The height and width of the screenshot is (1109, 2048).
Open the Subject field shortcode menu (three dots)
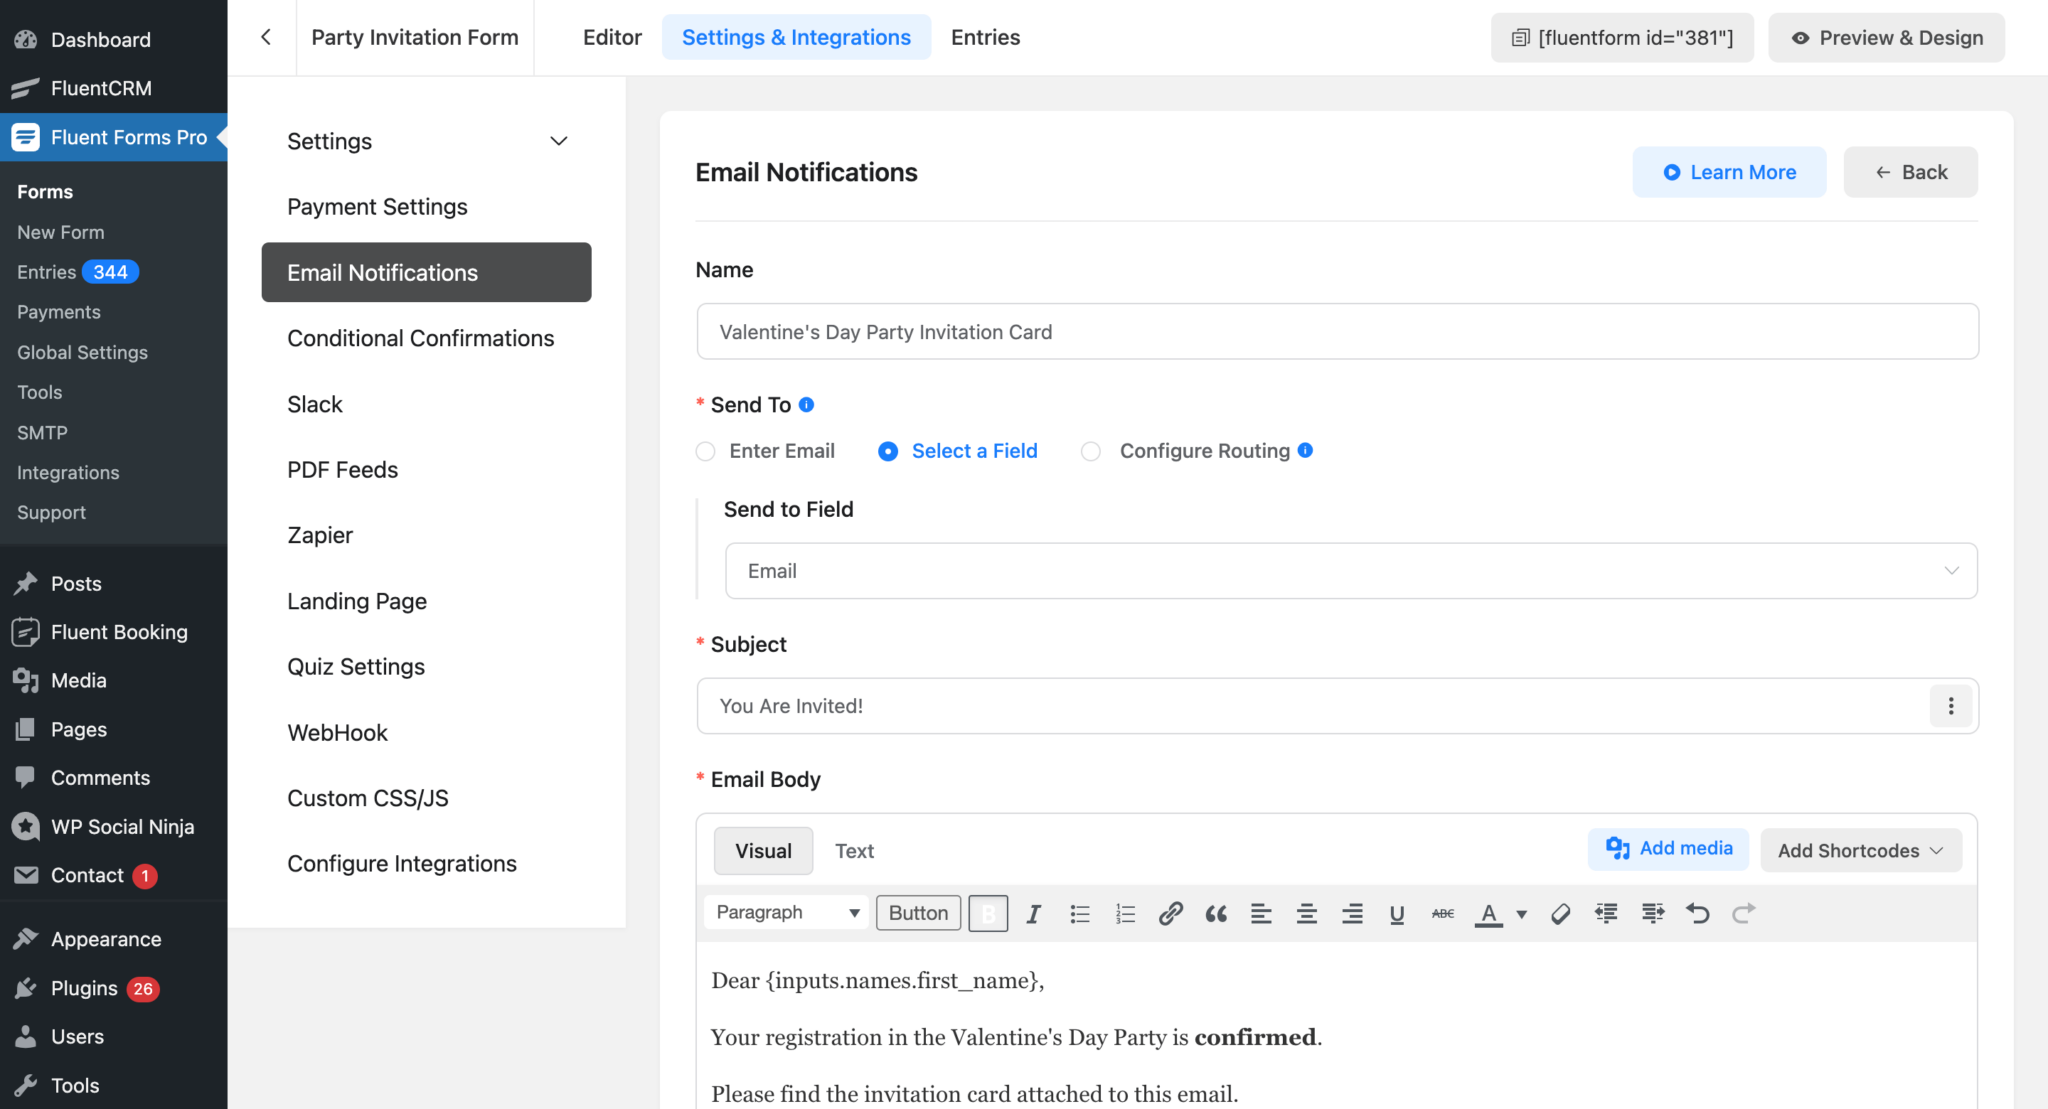click(x=1950, y=706)
